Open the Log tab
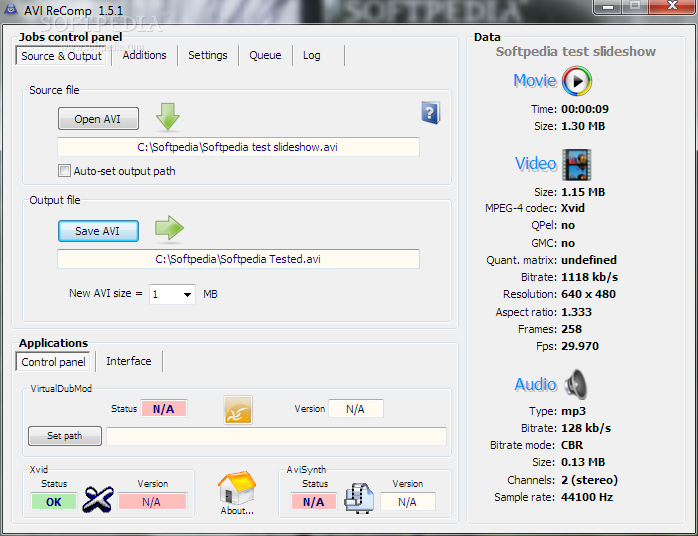 [312, 55]
